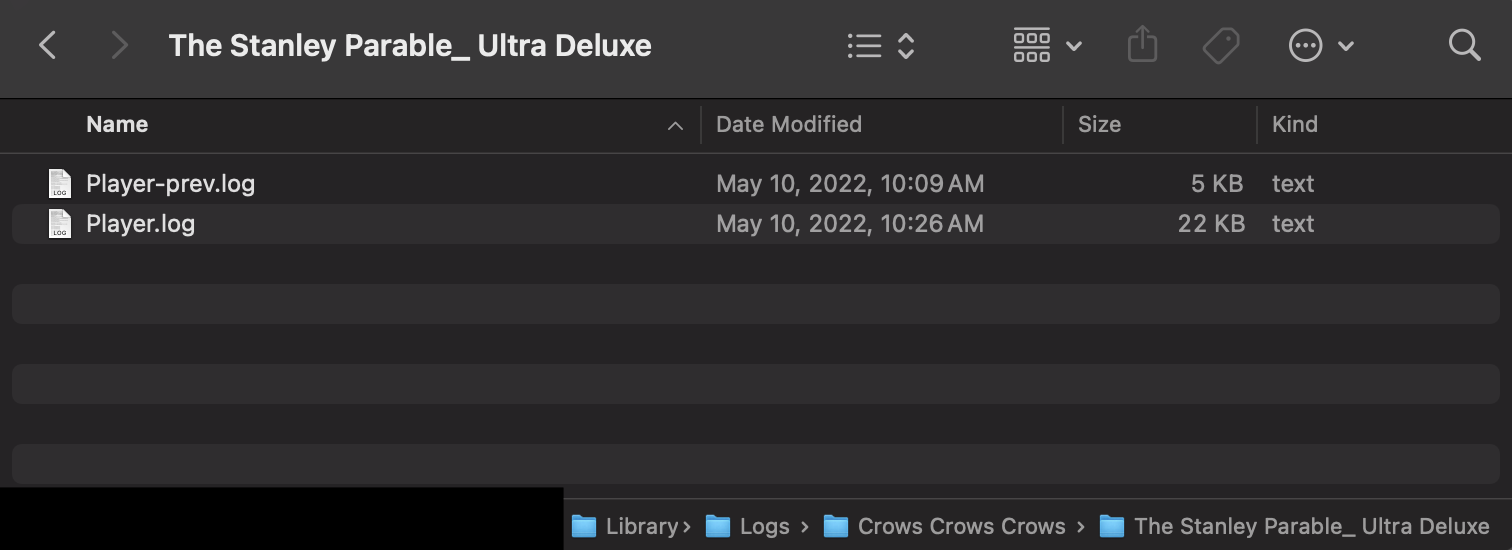Click the Search magnifier icon
This screenshot has height=550, width=1512.
point(1464,45)
